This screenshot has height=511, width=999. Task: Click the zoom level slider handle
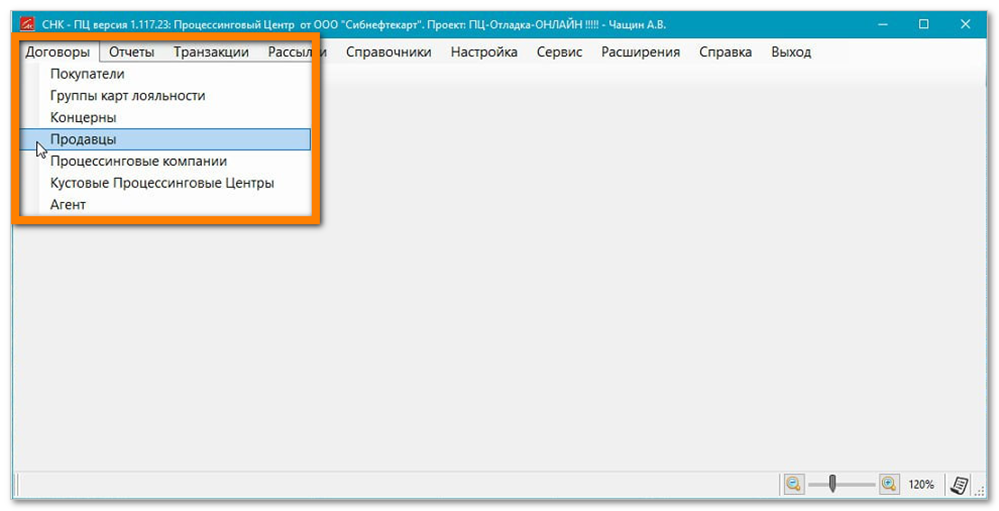pos(832,484)
